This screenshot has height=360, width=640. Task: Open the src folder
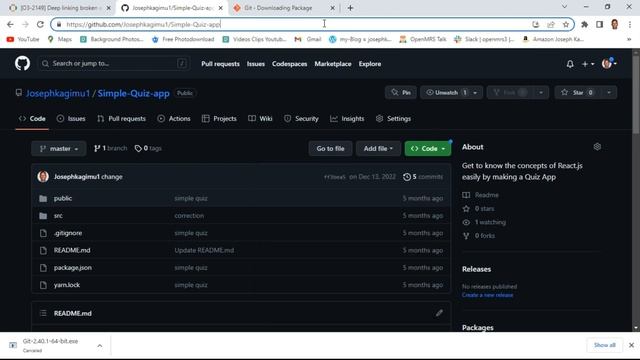tap(58, 216)
